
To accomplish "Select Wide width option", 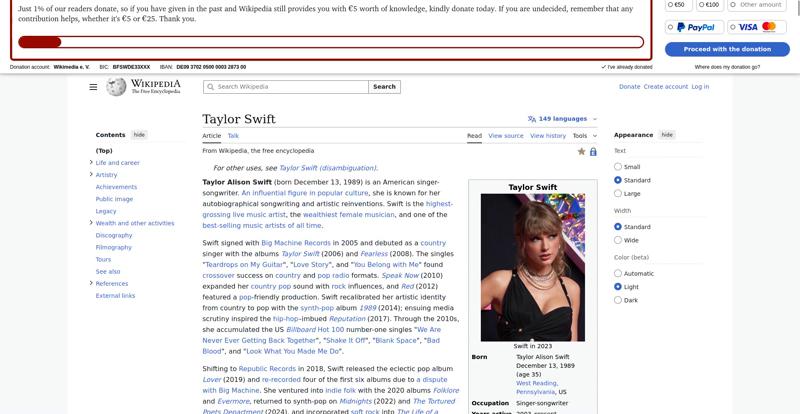I will click(618, 240).
